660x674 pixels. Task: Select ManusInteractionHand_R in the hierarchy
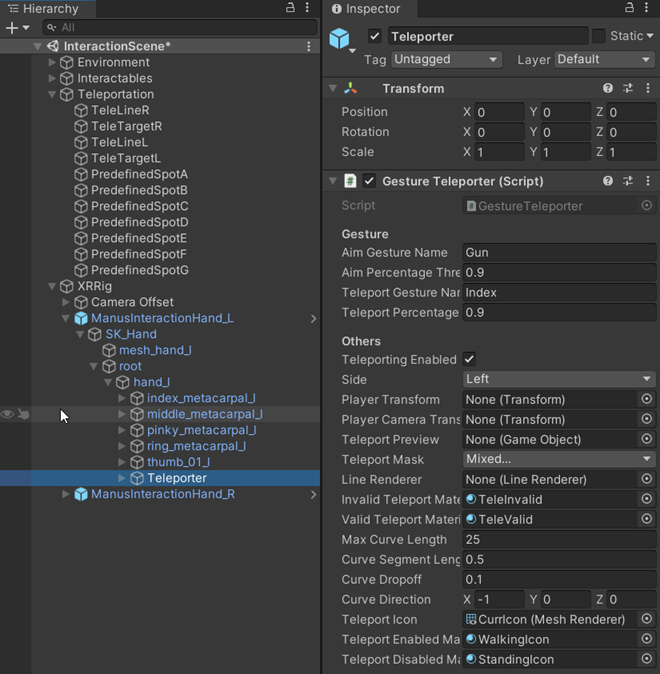click(x=162, y=494)
